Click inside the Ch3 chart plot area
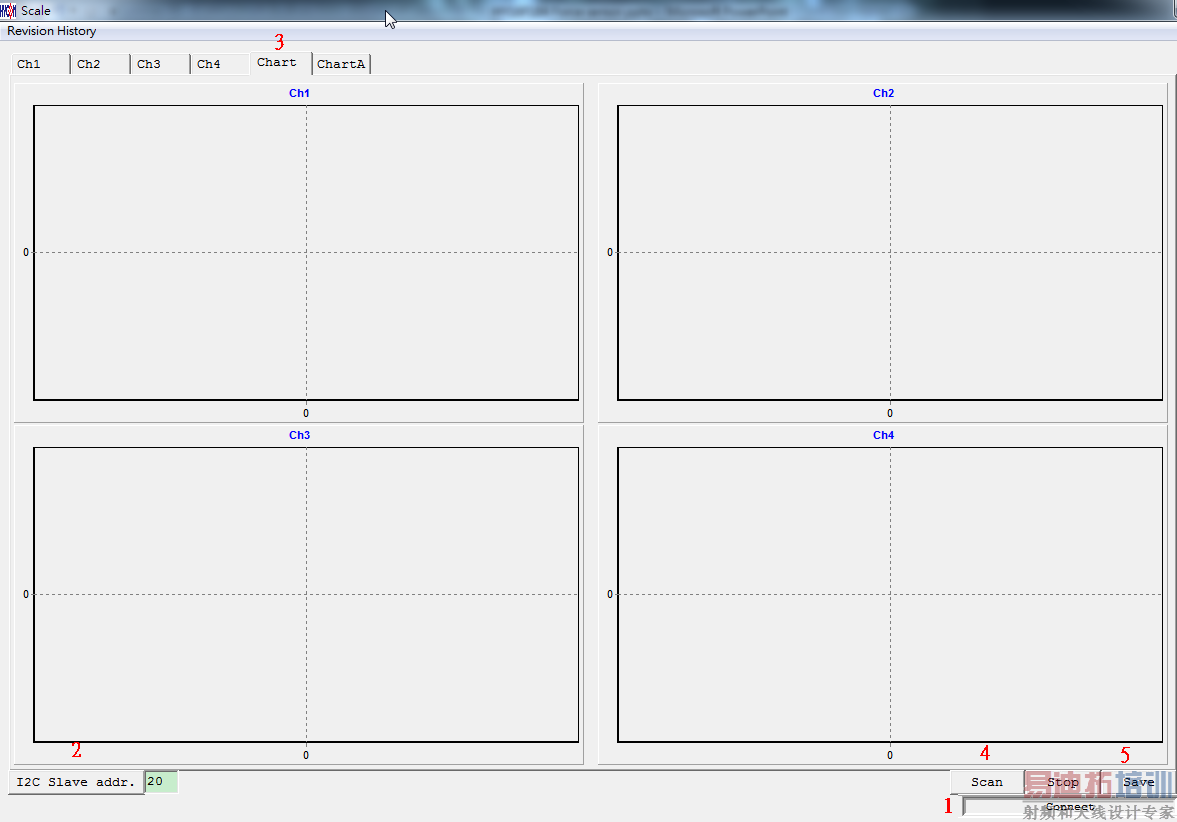The width and height of the screenshot is (1177, 822). tap(306, 595)
